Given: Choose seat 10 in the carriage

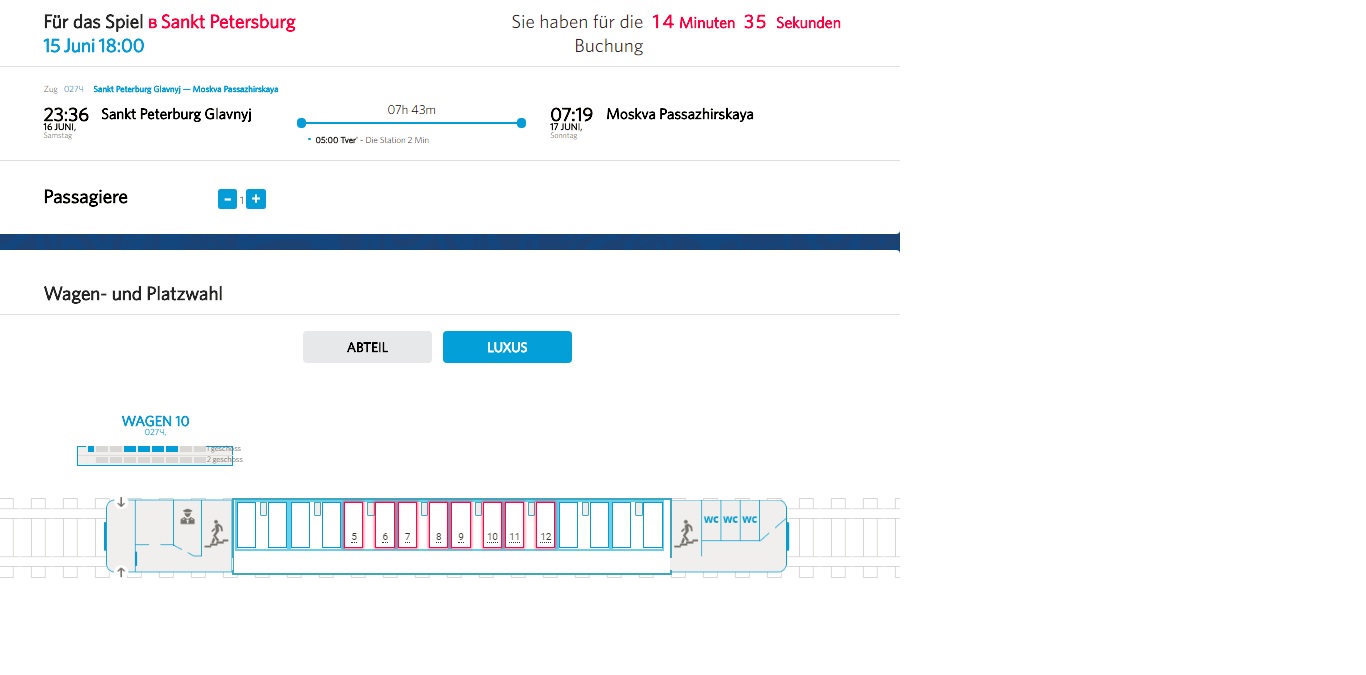Looking at the screenshot, I should pos(492,525).
